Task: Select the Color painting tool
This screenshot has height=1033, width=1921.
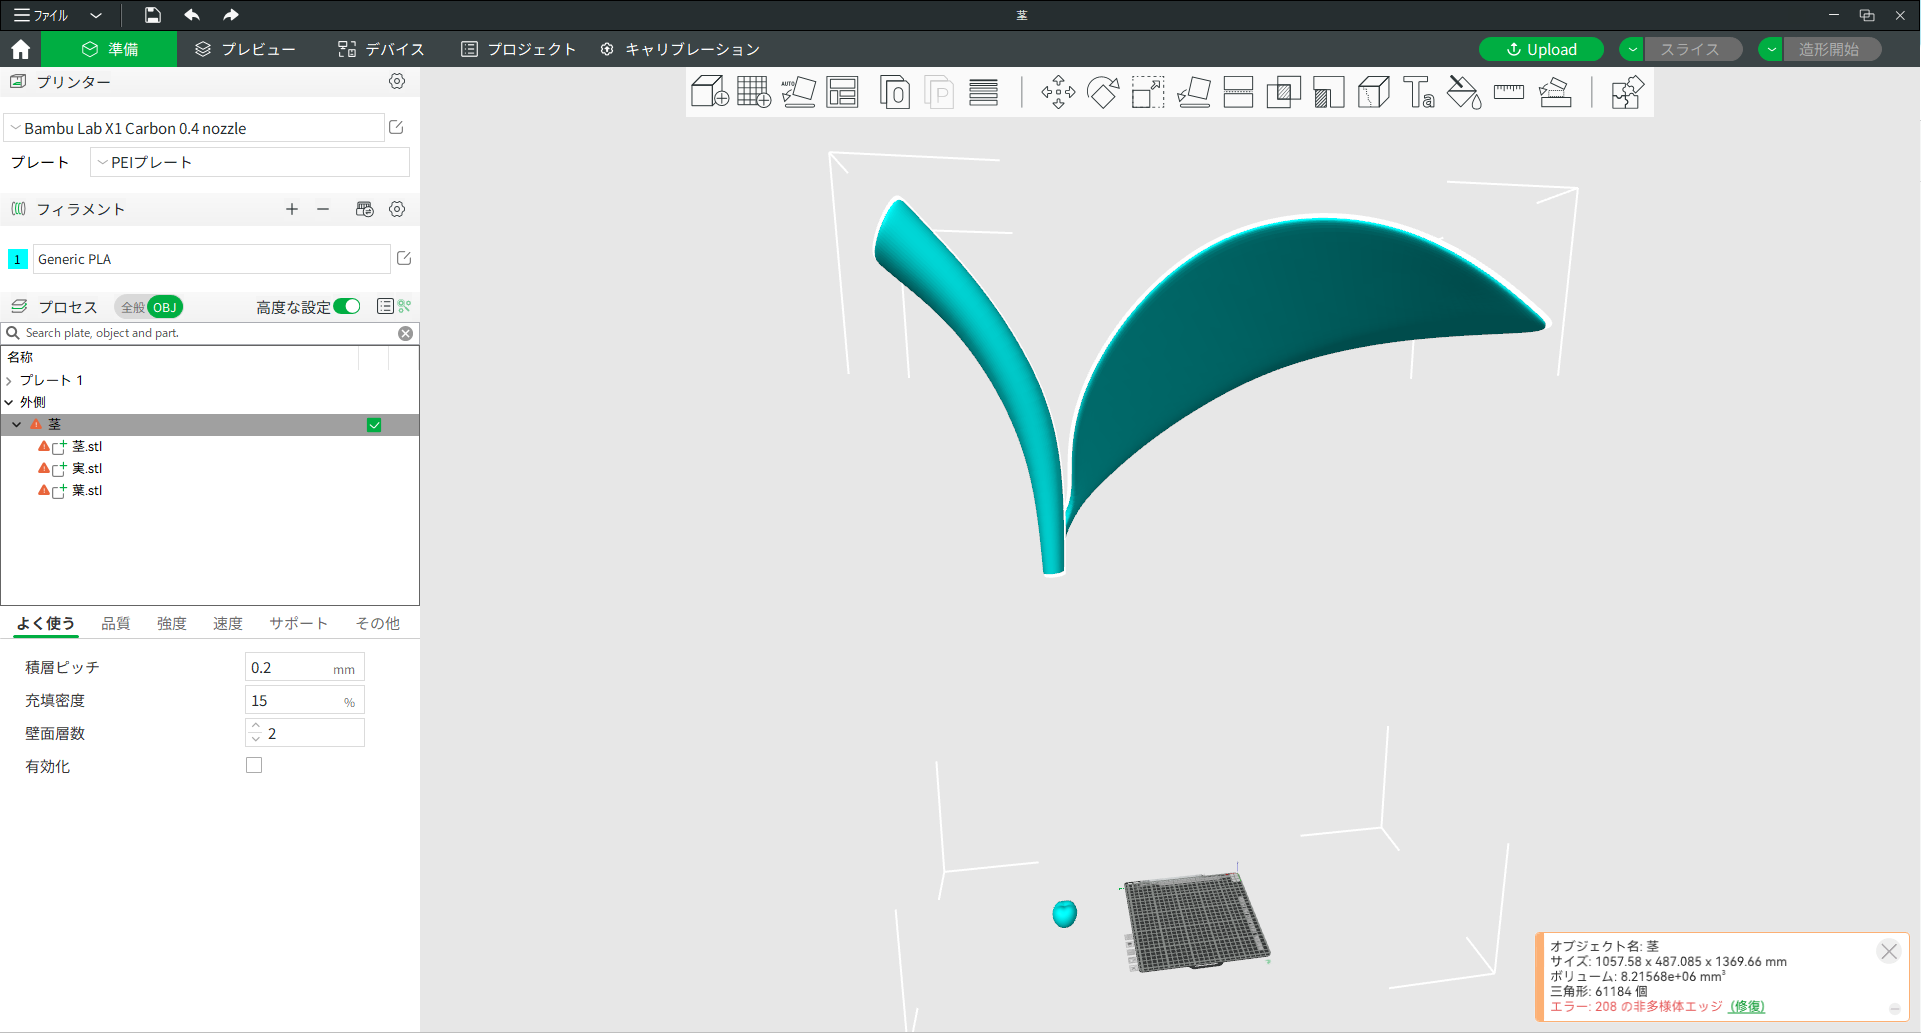Action: 1464,93
